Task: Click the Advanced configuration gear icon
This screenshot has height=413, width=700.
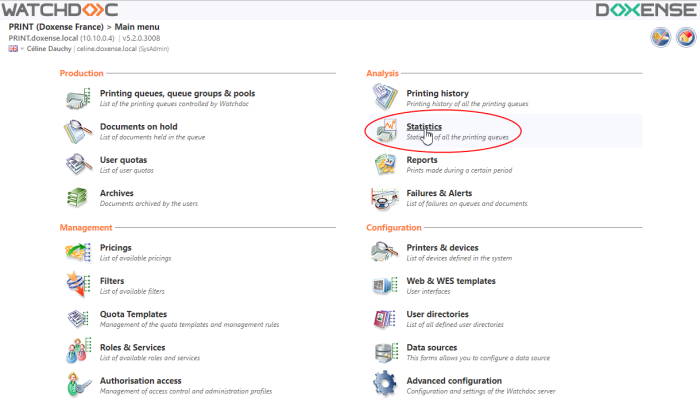Action: click(x=385, y=385)
